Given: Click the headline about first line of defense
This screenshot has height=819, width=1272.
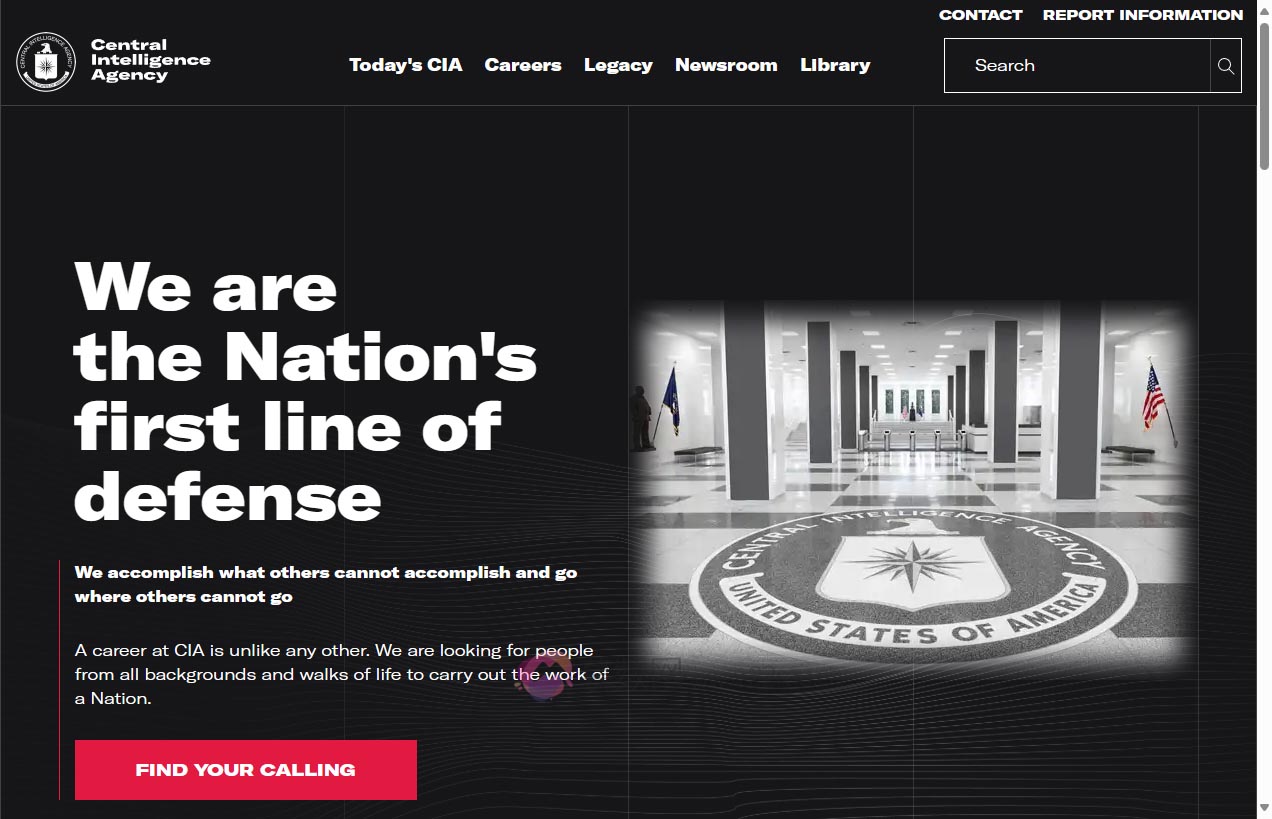Looking at the screenshot, I should pos(300,390).
